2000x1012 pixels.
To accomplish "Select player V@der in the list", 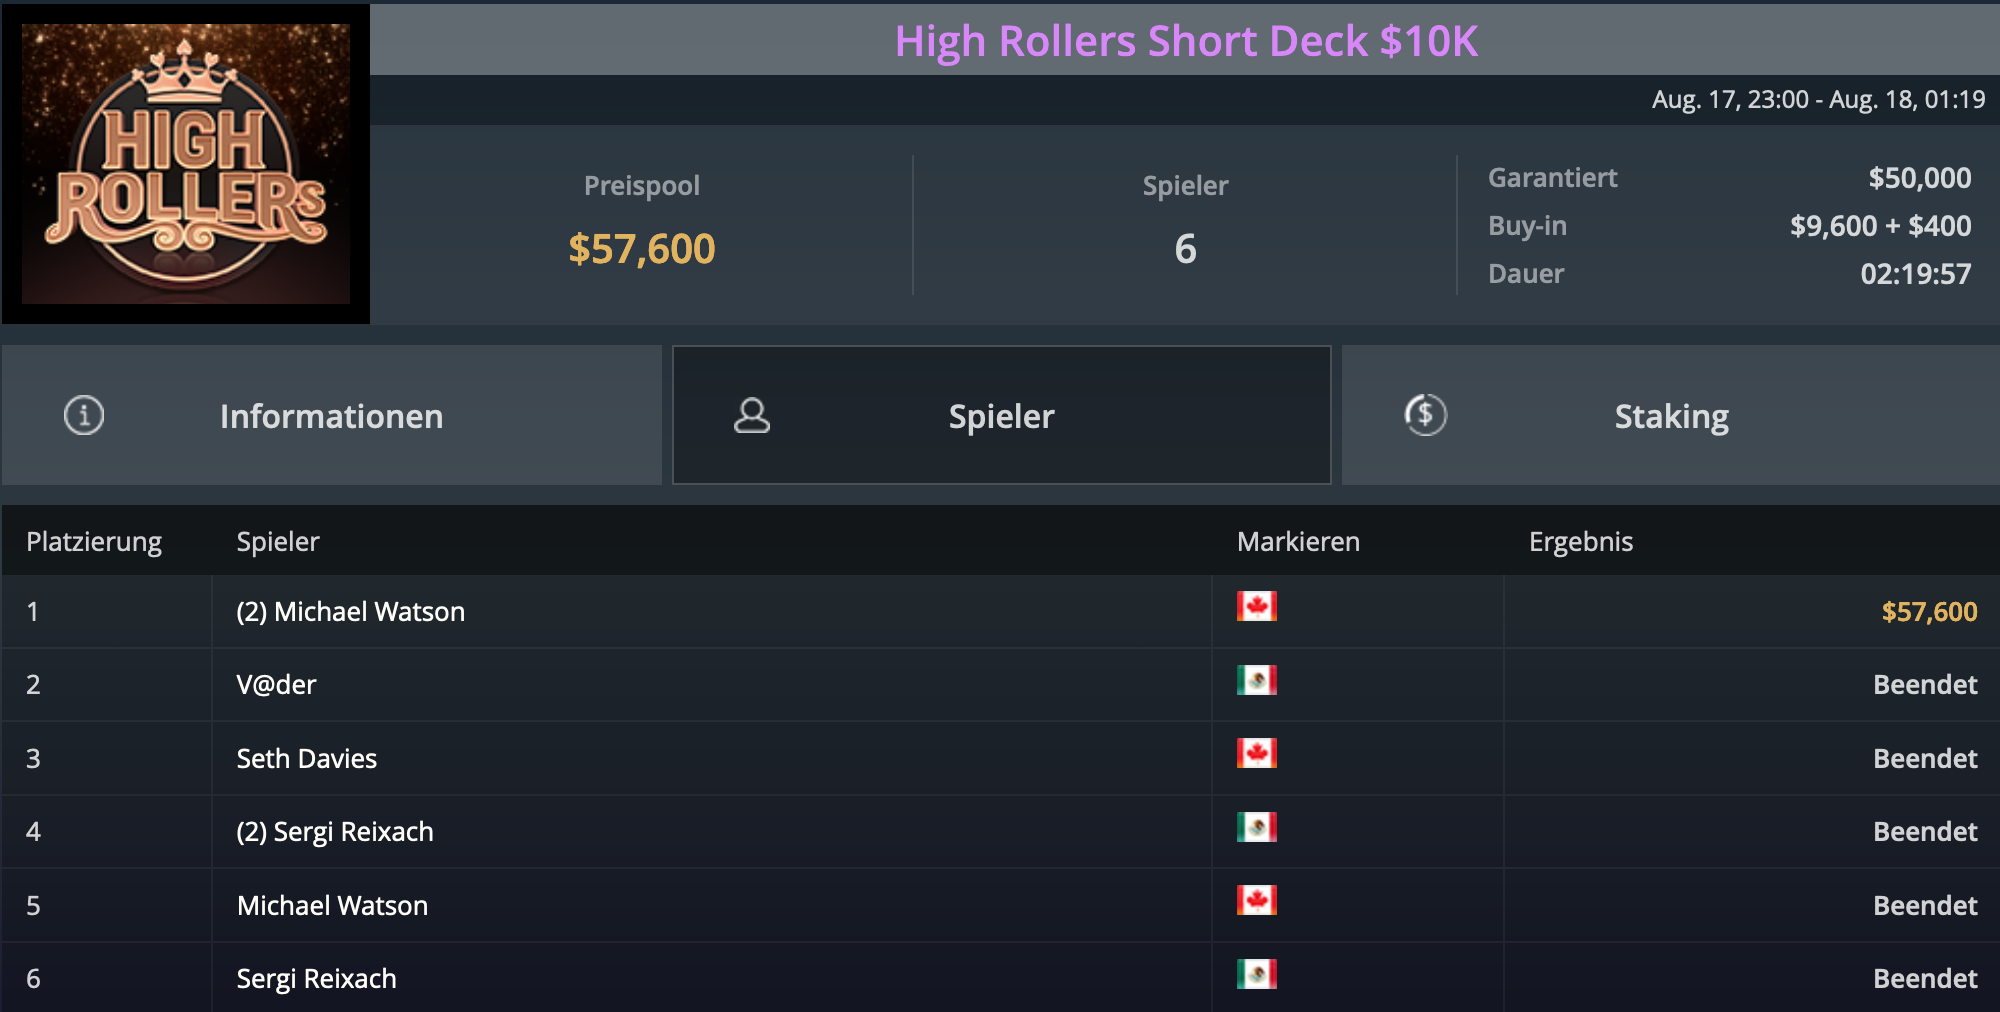I will (277, 685).
